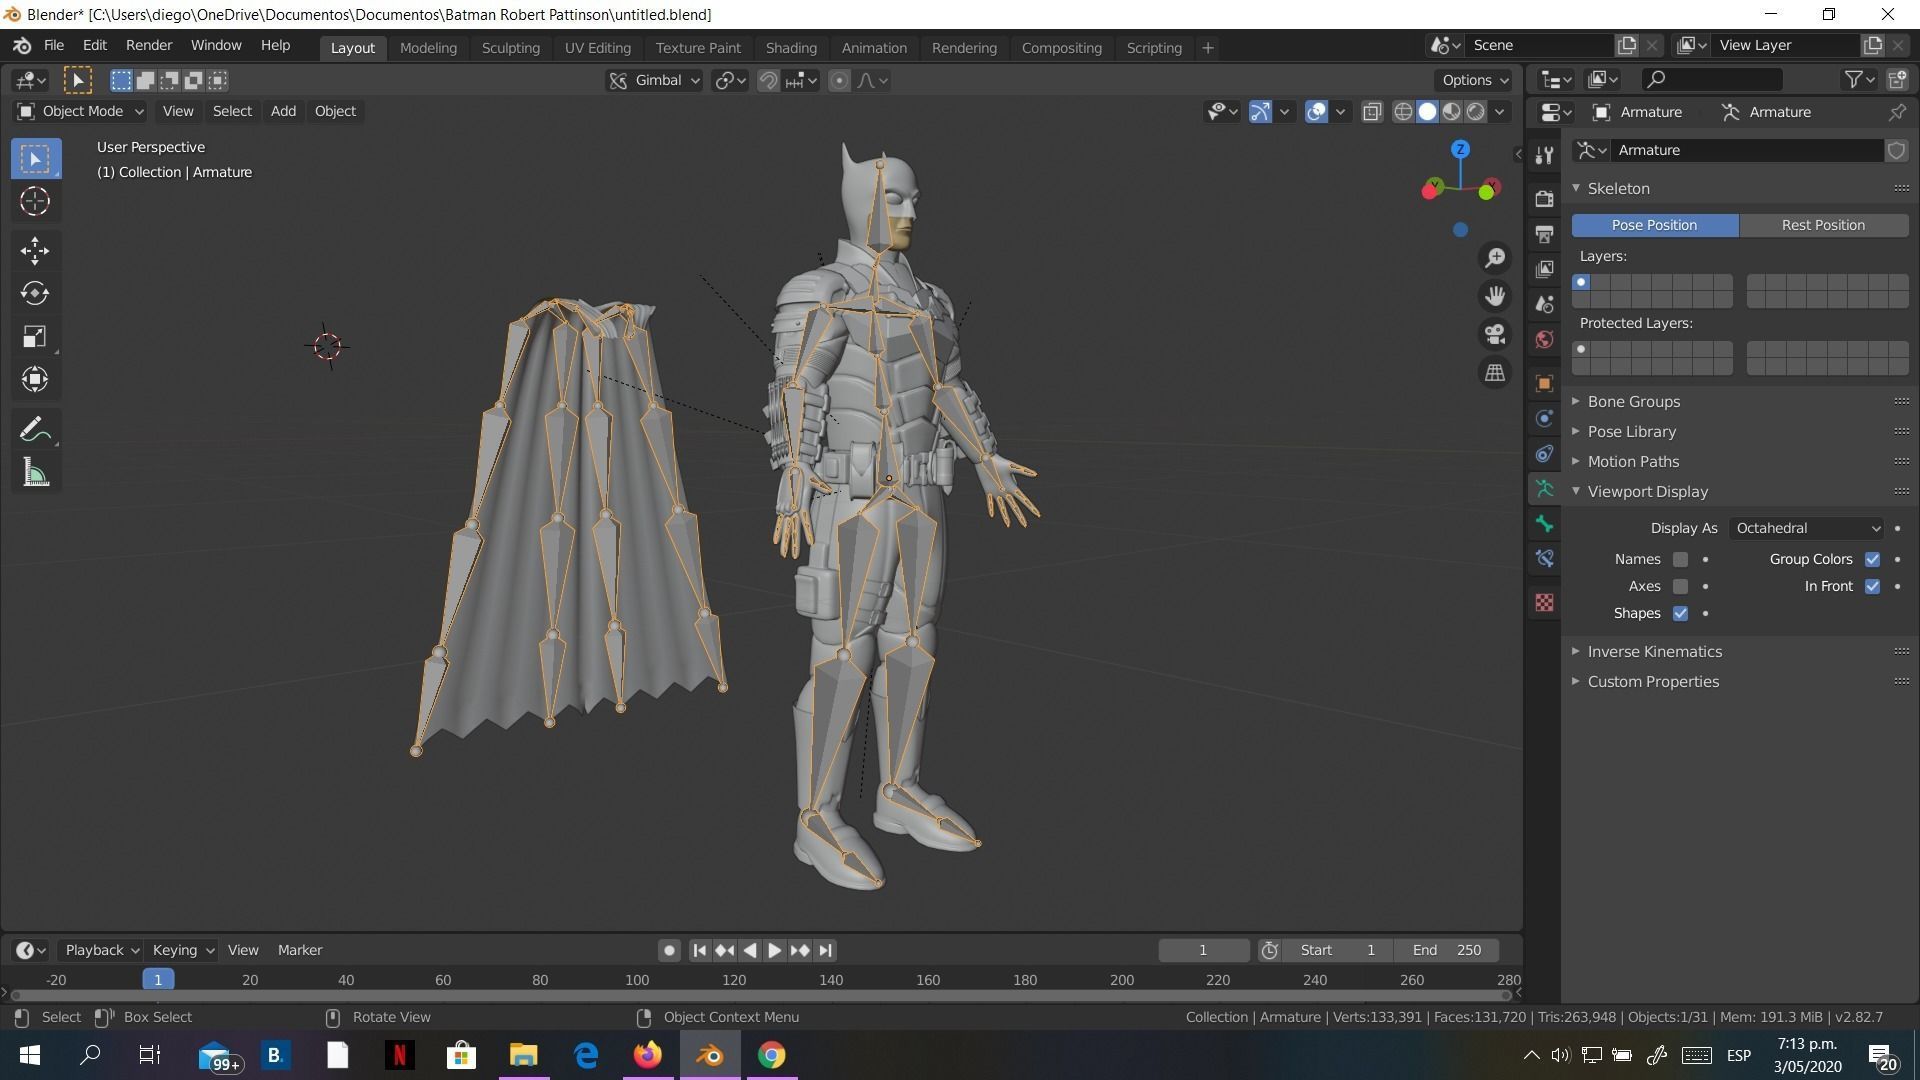Select the Move tool

(x=35, y=251)
